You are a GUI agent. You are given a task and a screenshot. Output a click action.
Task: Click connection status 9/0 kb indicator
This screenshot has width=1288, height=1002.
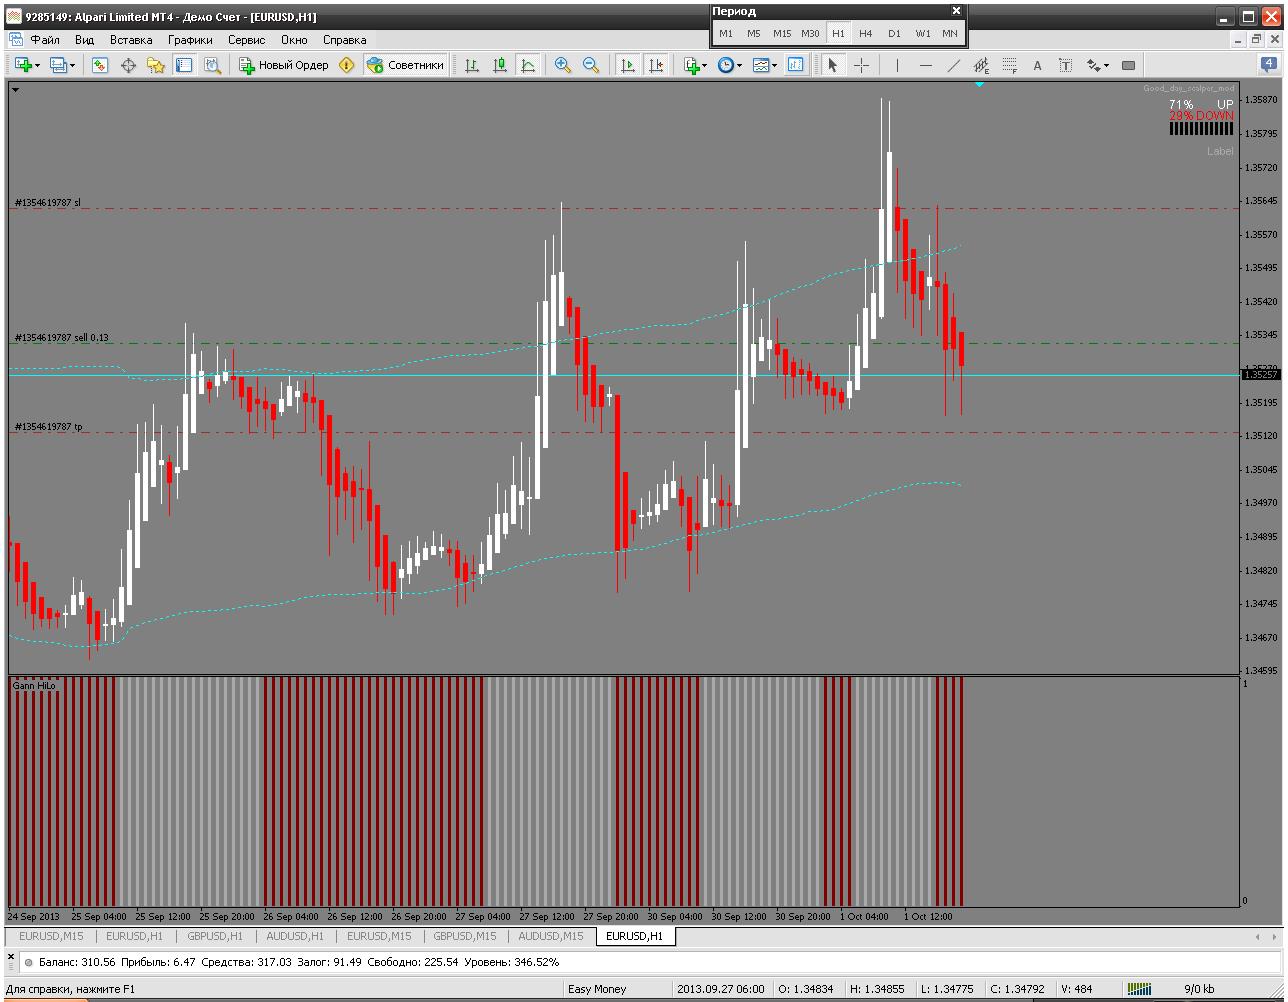pyautogui.click(x=1199, y=989)
